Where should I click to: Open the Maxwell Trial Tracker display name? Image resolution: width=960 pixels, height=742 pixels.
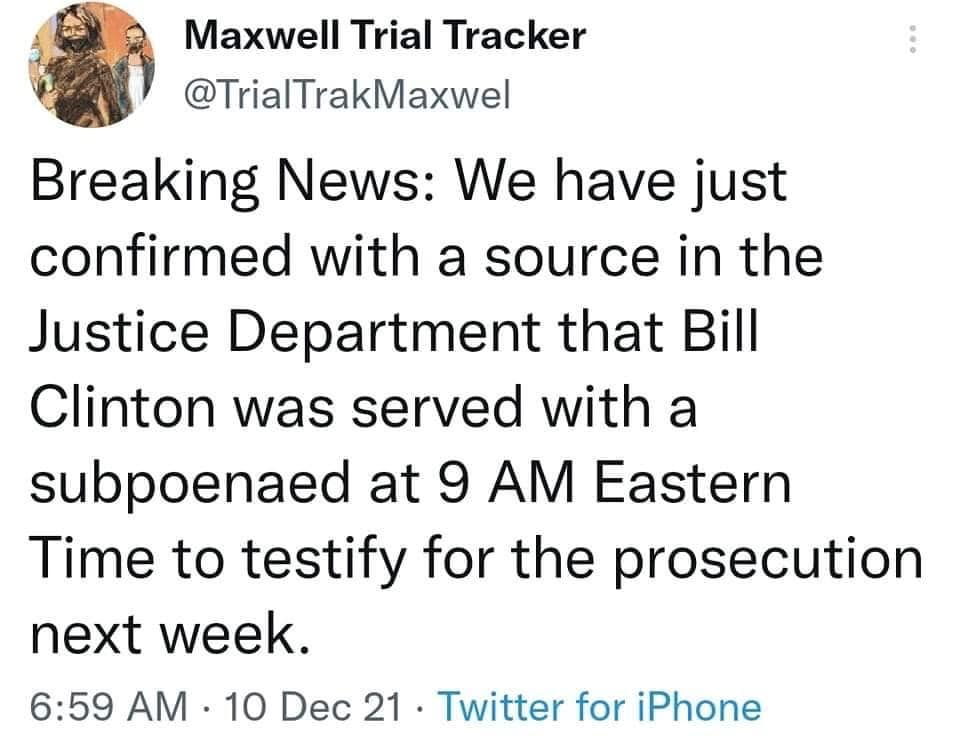tap(387, 37)
